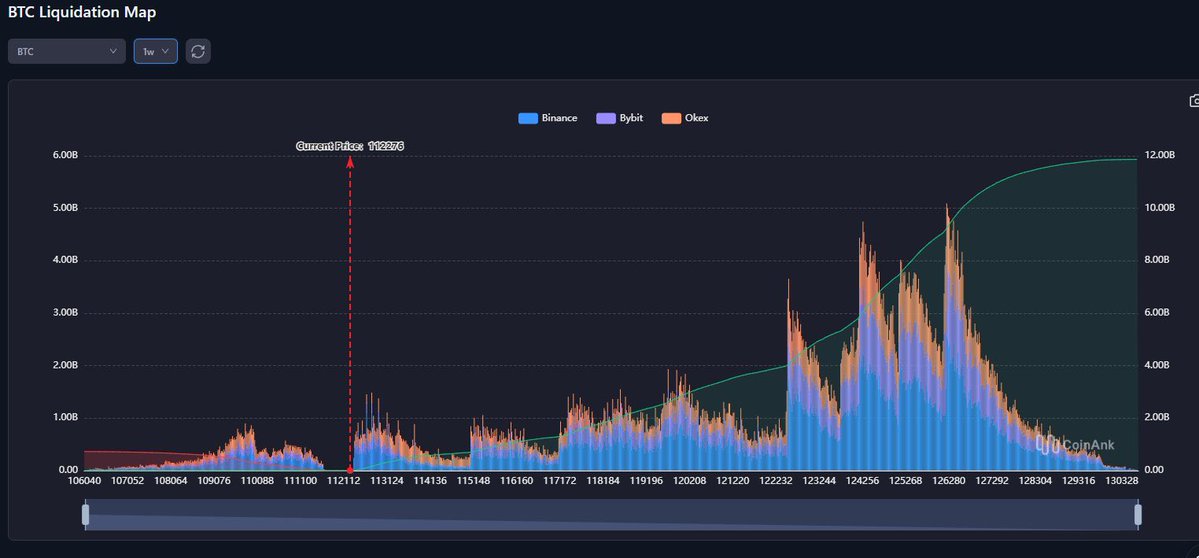
Task: Click the 1.00B left axis label
Action: click(64, 417)
